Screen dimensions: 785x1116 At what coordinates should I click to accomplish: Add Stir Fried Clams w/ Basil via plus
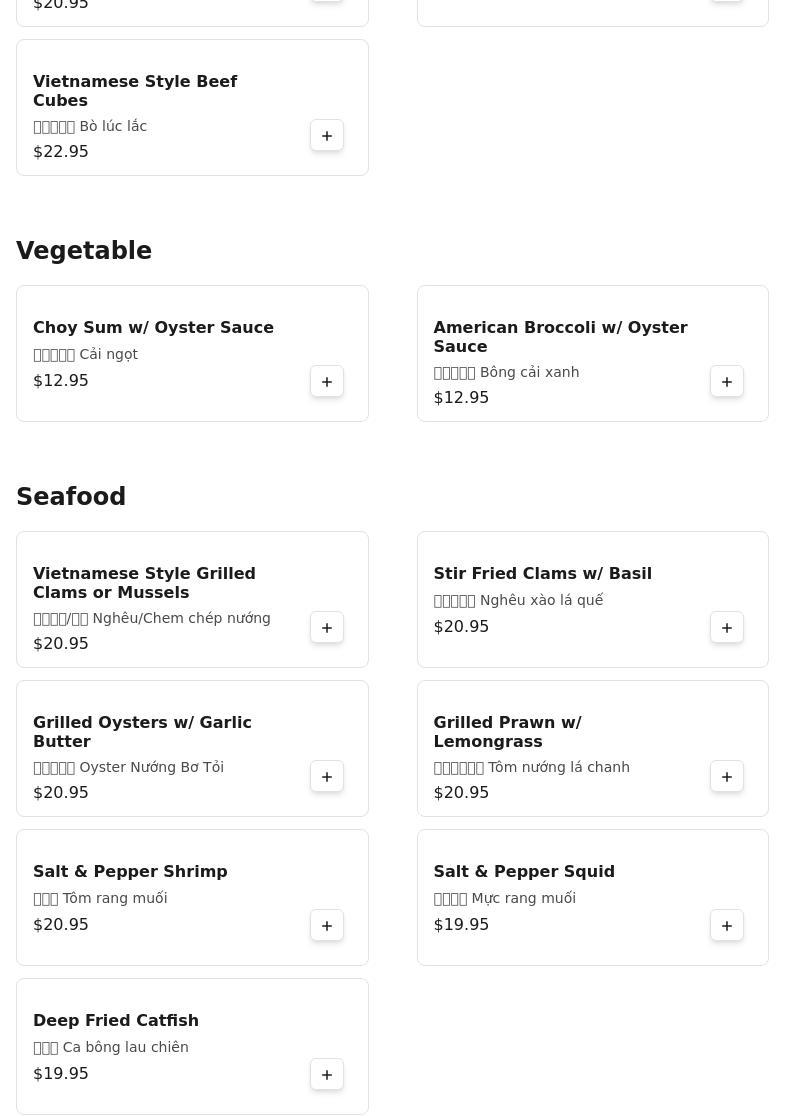[x=727, y=628]
